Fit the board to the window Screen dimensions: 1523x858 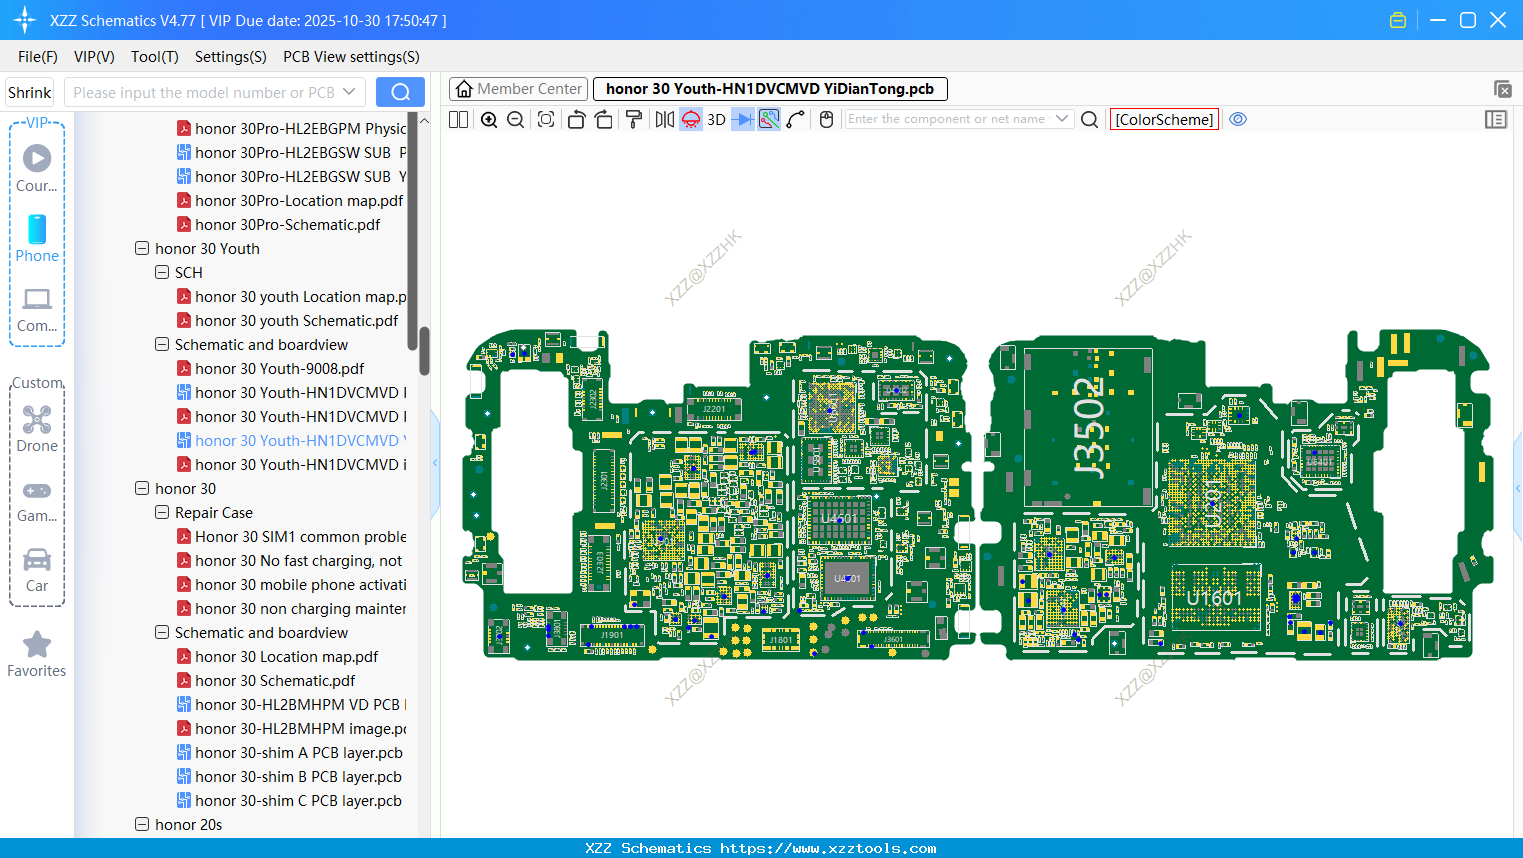[546, 119]
